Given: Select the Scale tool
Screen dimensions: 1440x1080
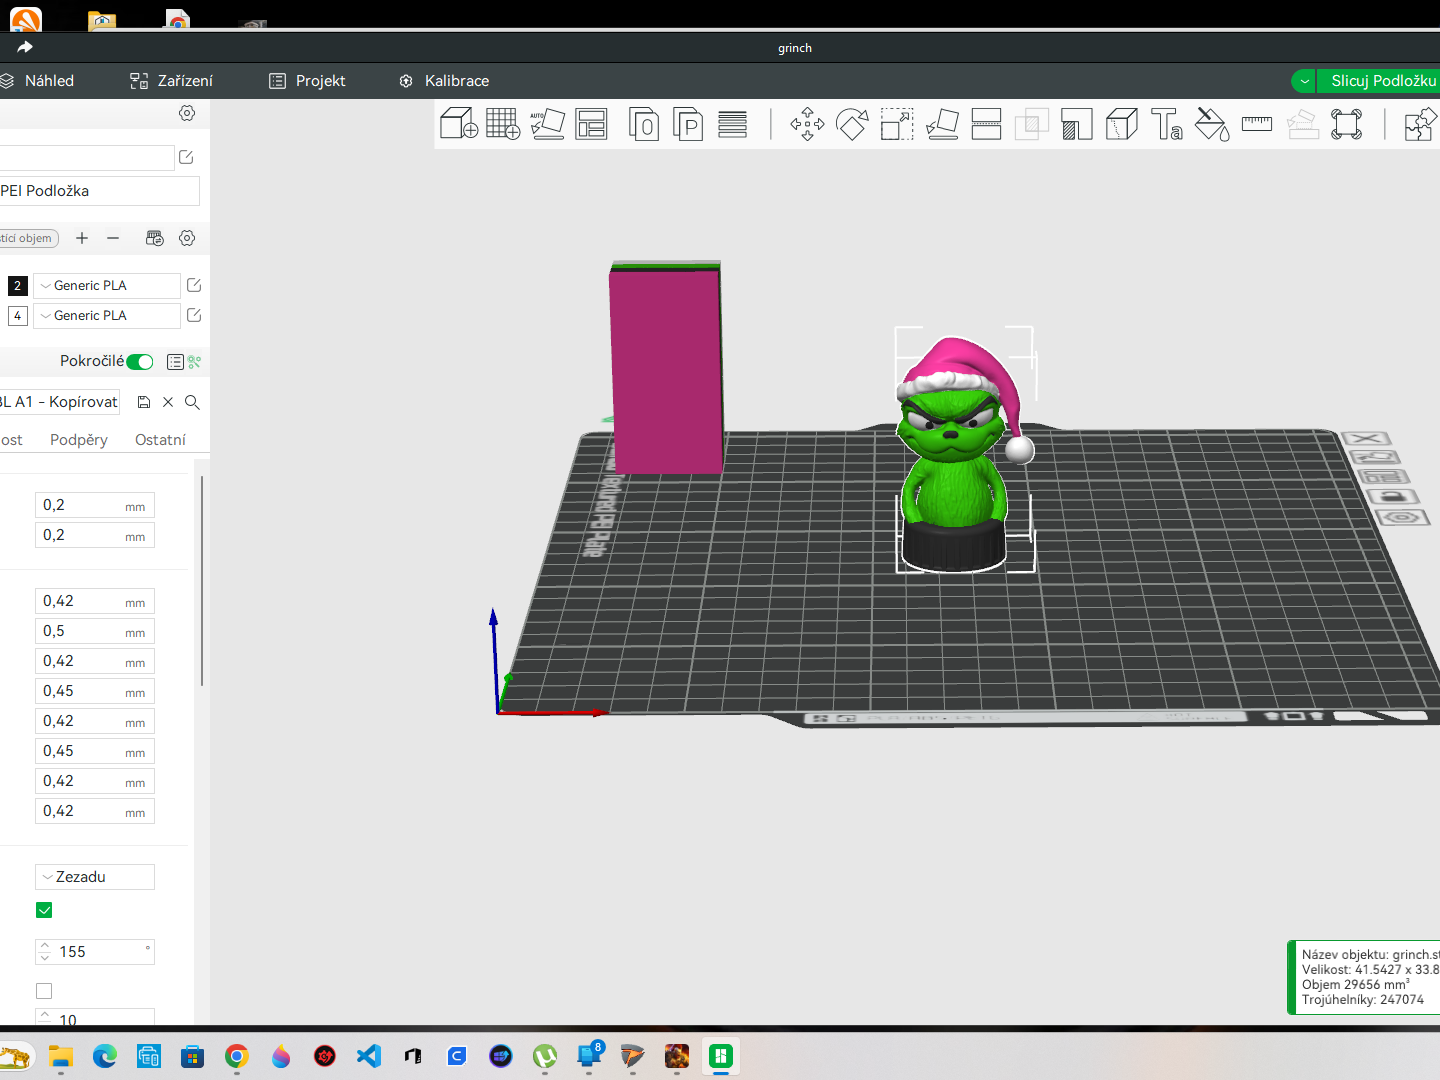Looking at the screenshot, I should pyautogui.click(x=897, y=124).
